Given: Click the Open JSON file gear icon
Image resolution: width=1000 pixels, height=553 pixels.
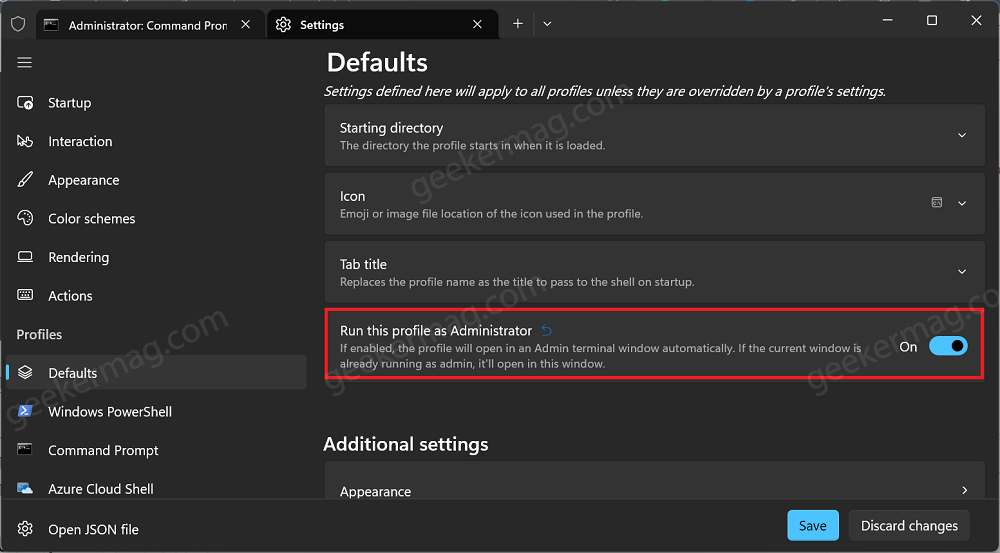Looking at the screenshot, I should (25, 529).
